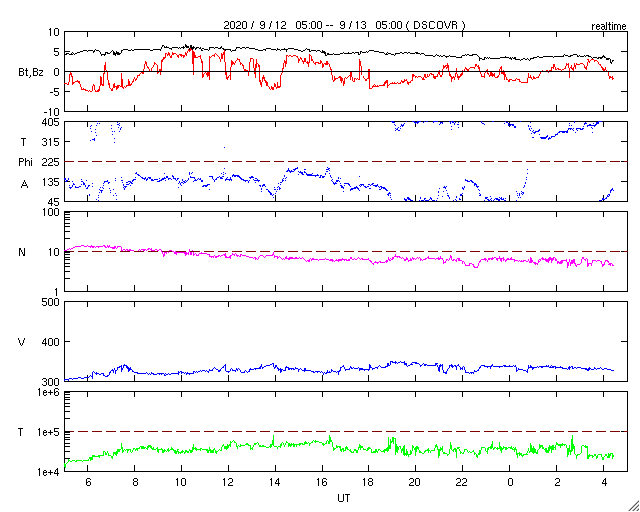Click the '300' velocity tick label
Screen dimensions: 640x512
[51, 382]
